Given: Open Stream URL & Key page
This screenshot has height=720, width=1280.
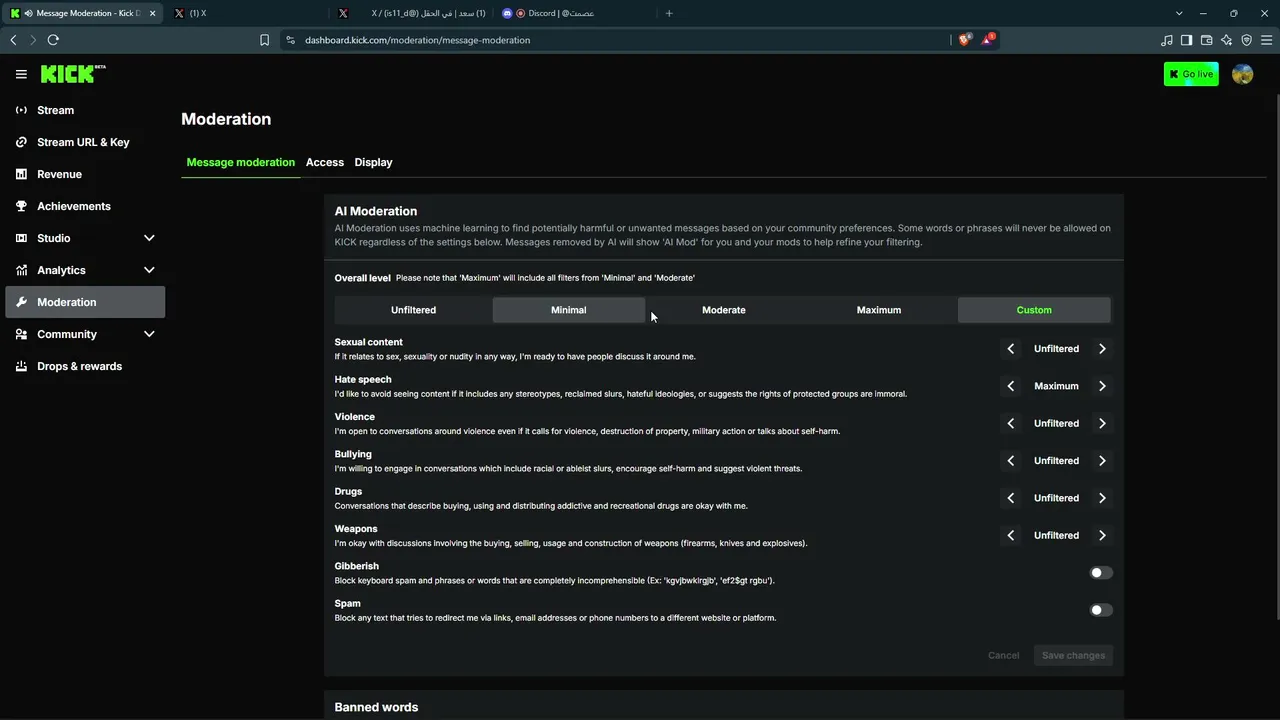Looking at the screenshot, I should (x=85, y=142).
